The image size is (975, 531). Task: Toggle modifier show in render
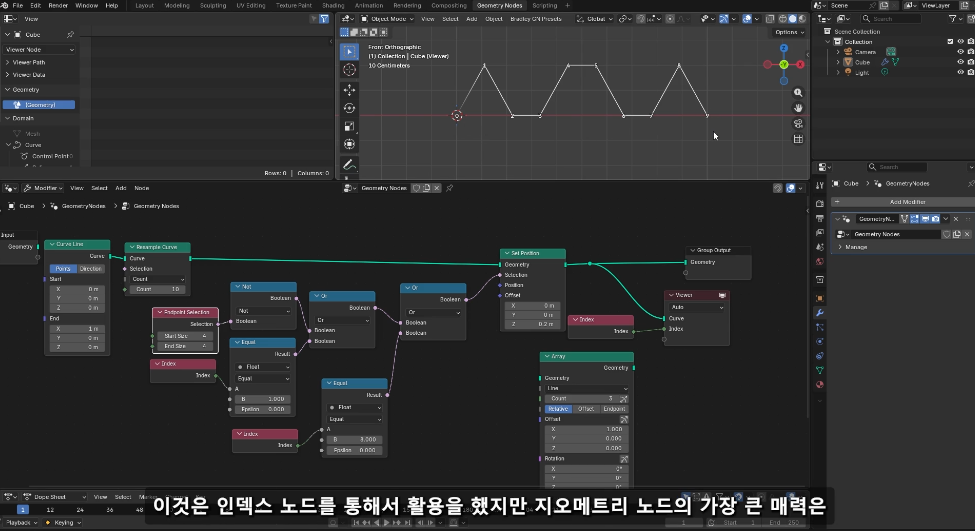tap(935, 219)
